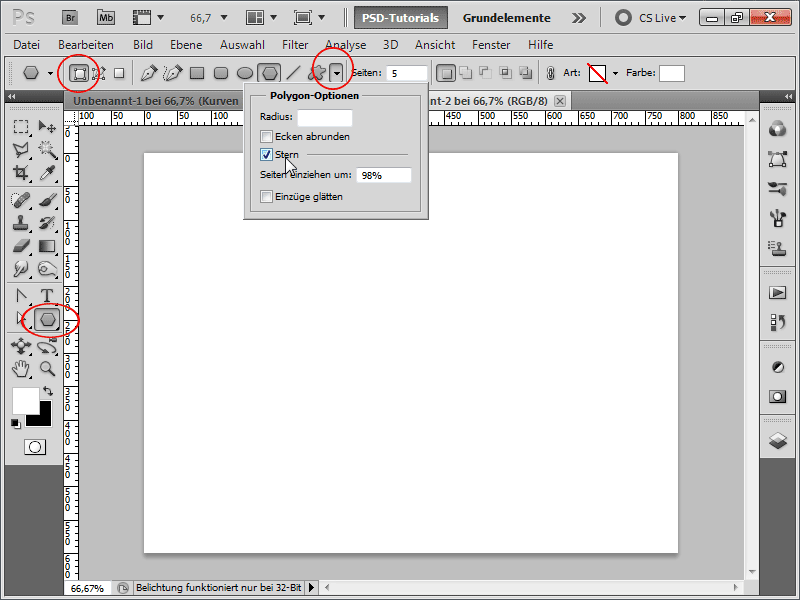Select the Brush tool
This screenshot has width=800, height=600.
pos(47,199)
